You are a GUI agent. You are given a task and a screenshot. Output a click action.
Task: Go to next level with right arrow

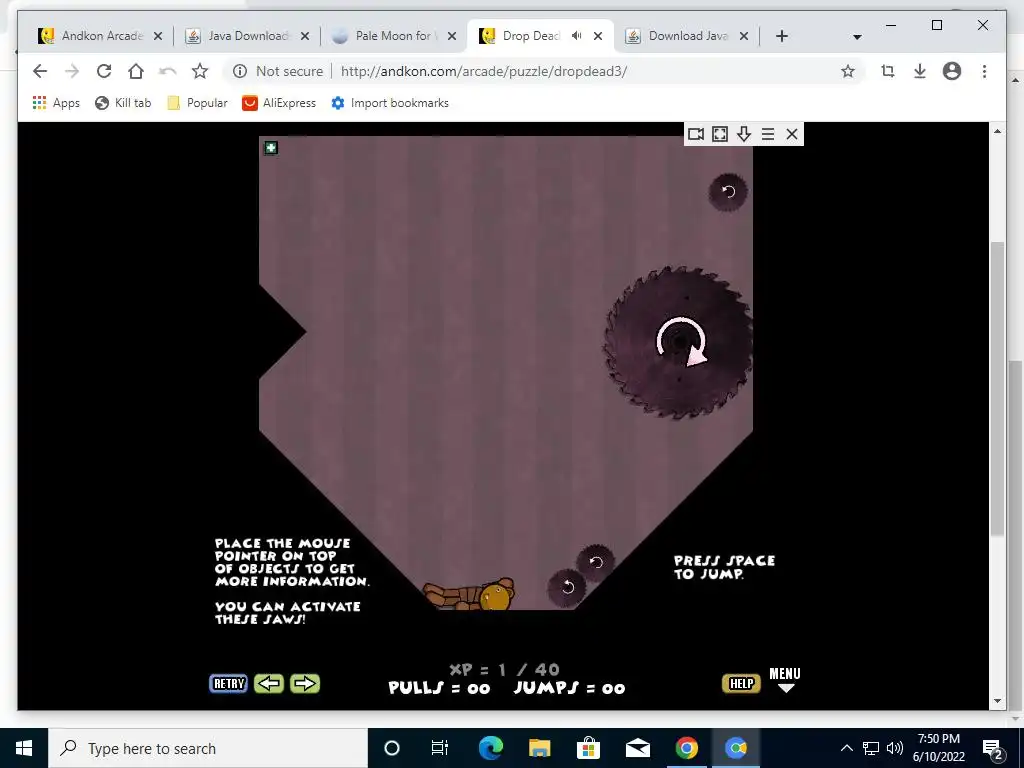[x=305, y=683]
